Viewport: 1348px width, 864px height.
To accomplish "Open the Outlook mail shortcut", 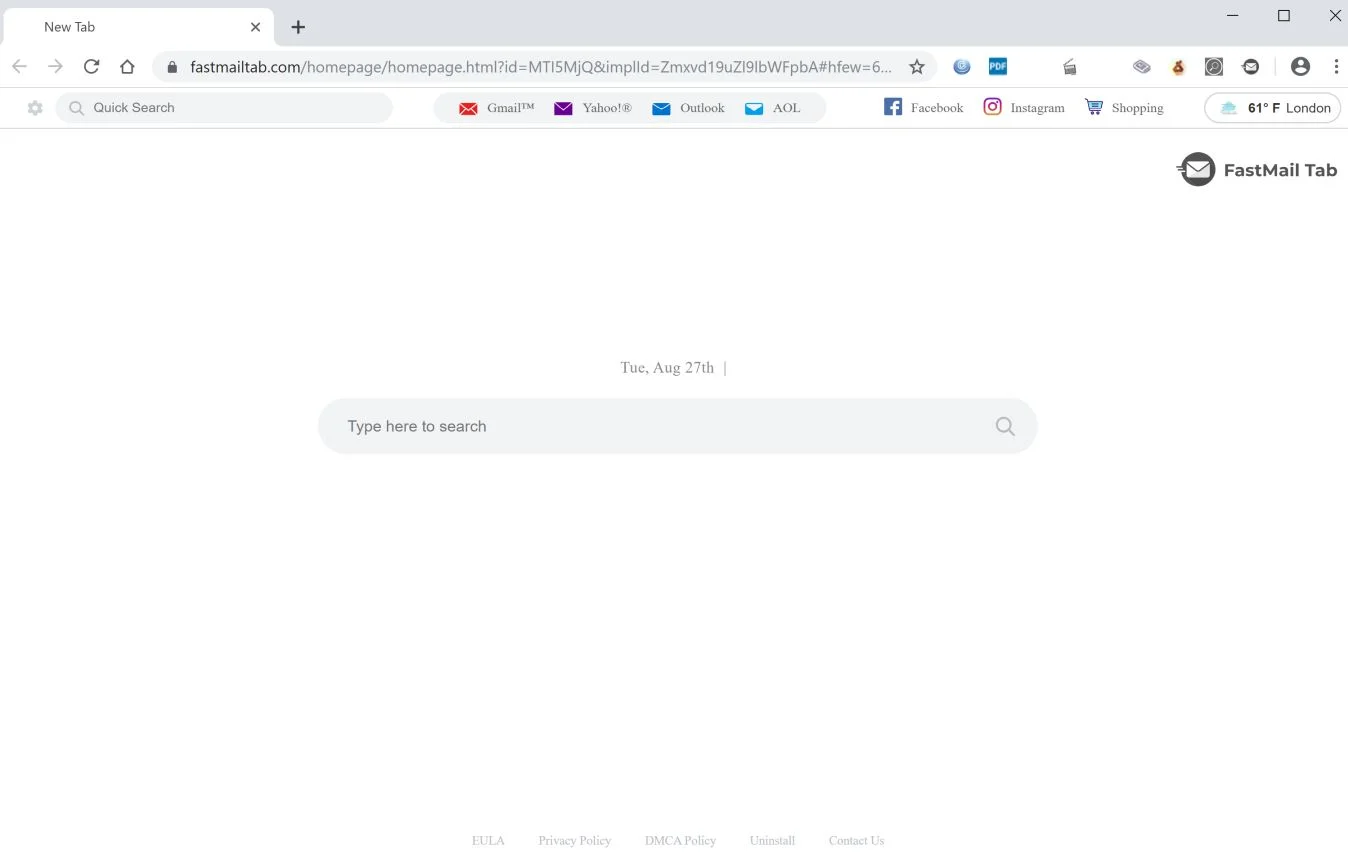I will [x=688, y=108].
